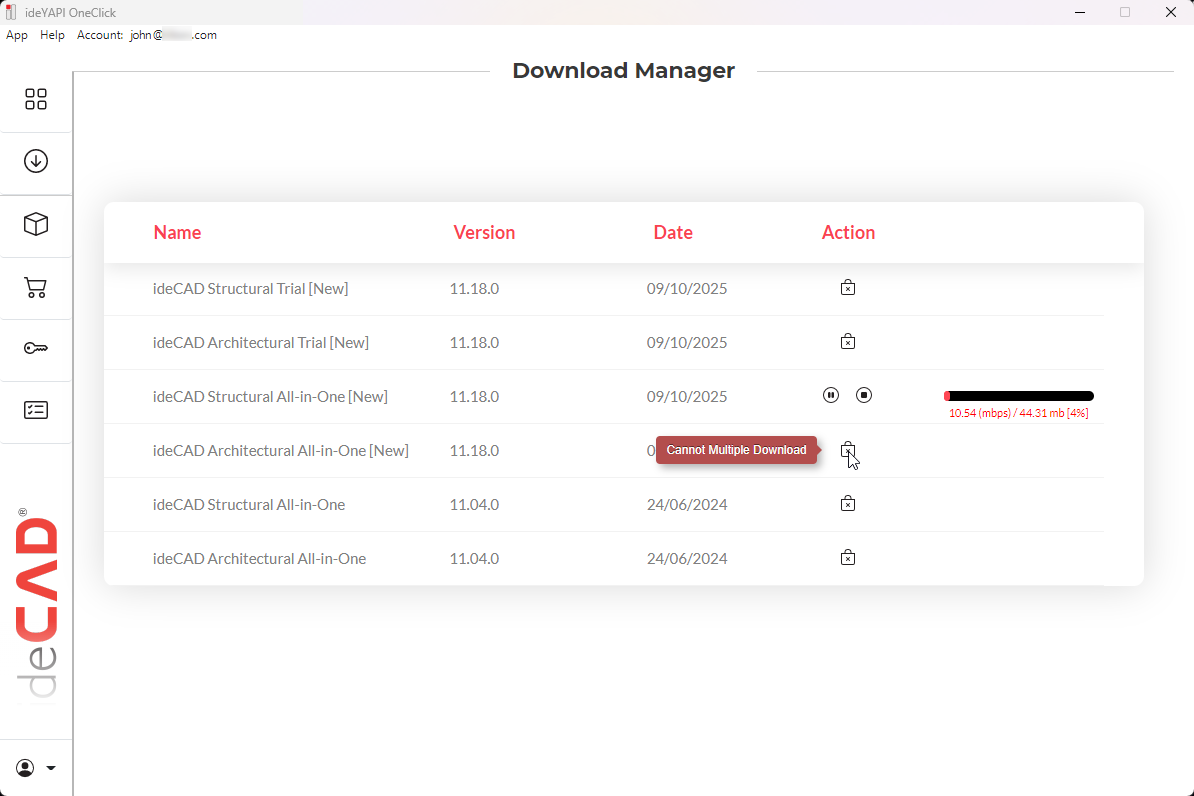Click the user profile avatar icon
Image resolution: width=1194 pixels, height=796 pixels.
click(25, 768)
